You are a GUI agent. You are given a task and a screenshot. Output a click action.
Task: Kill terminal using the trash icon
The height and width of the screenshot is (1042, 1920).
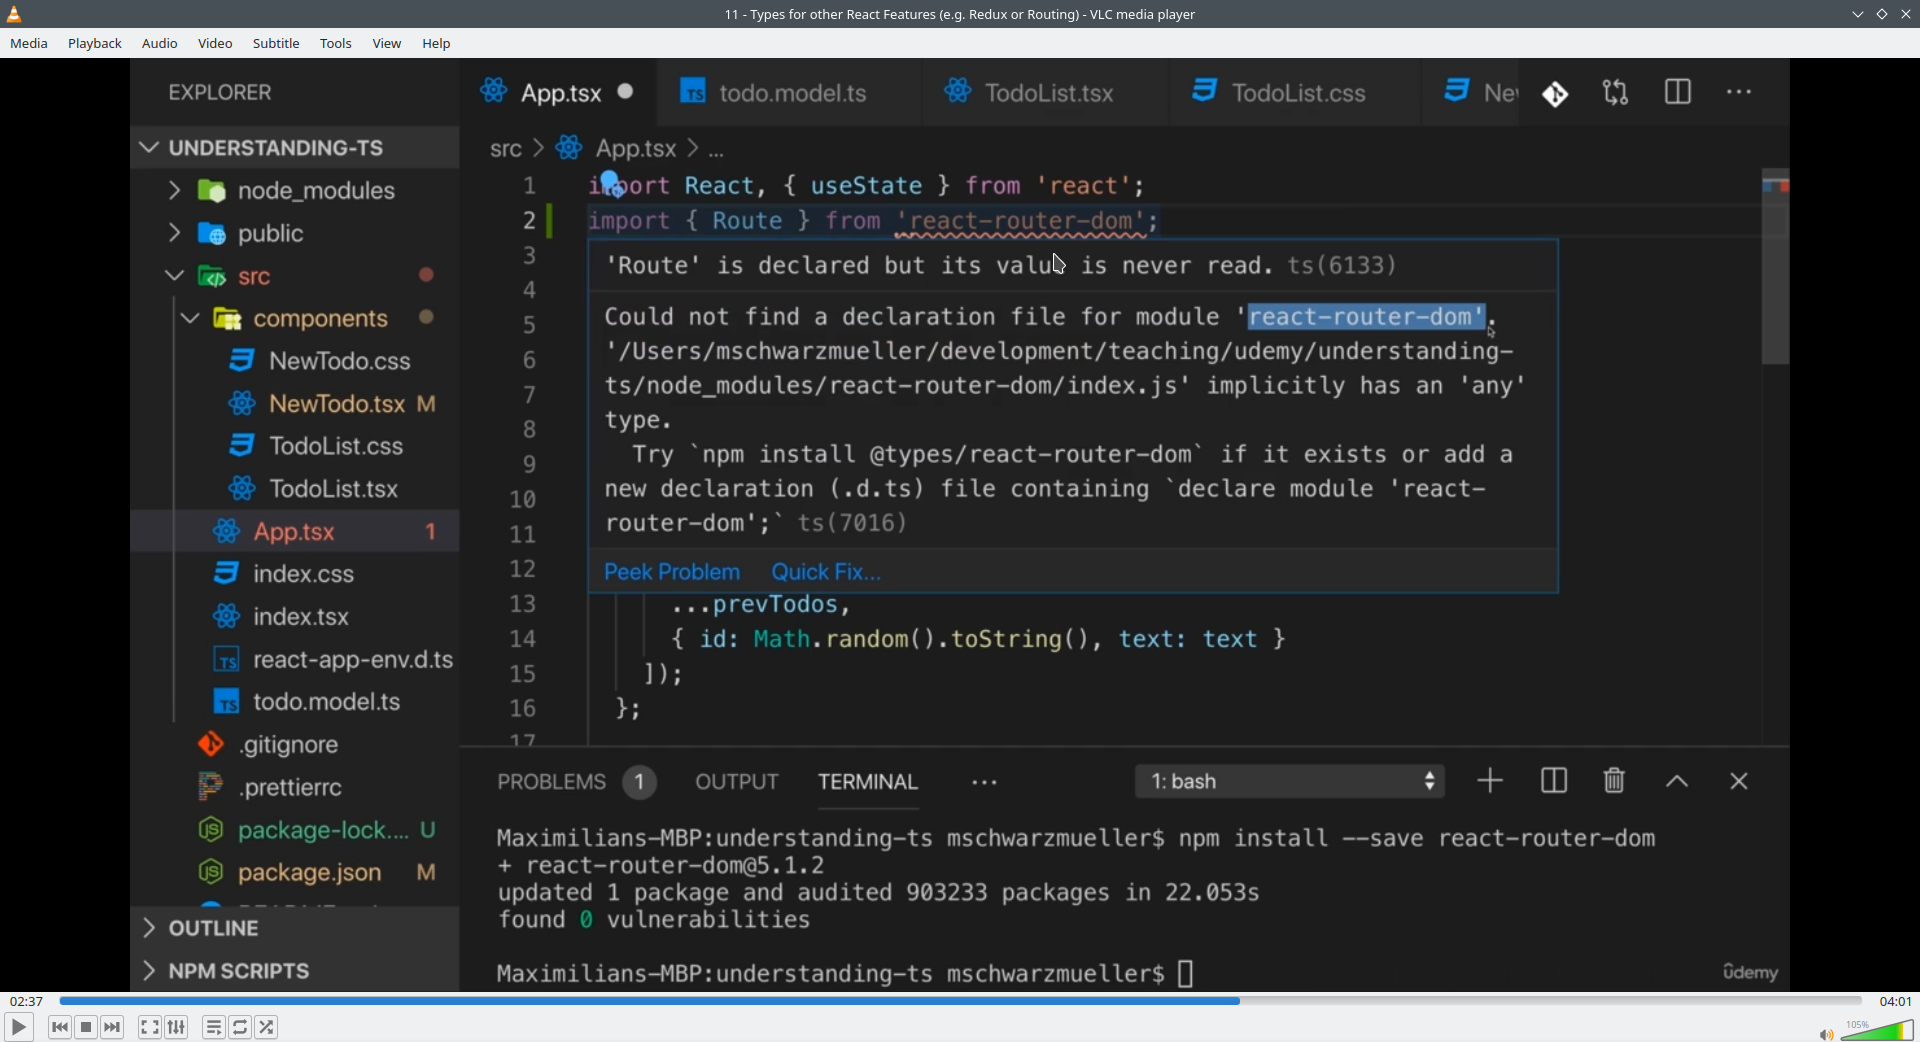1614,781
